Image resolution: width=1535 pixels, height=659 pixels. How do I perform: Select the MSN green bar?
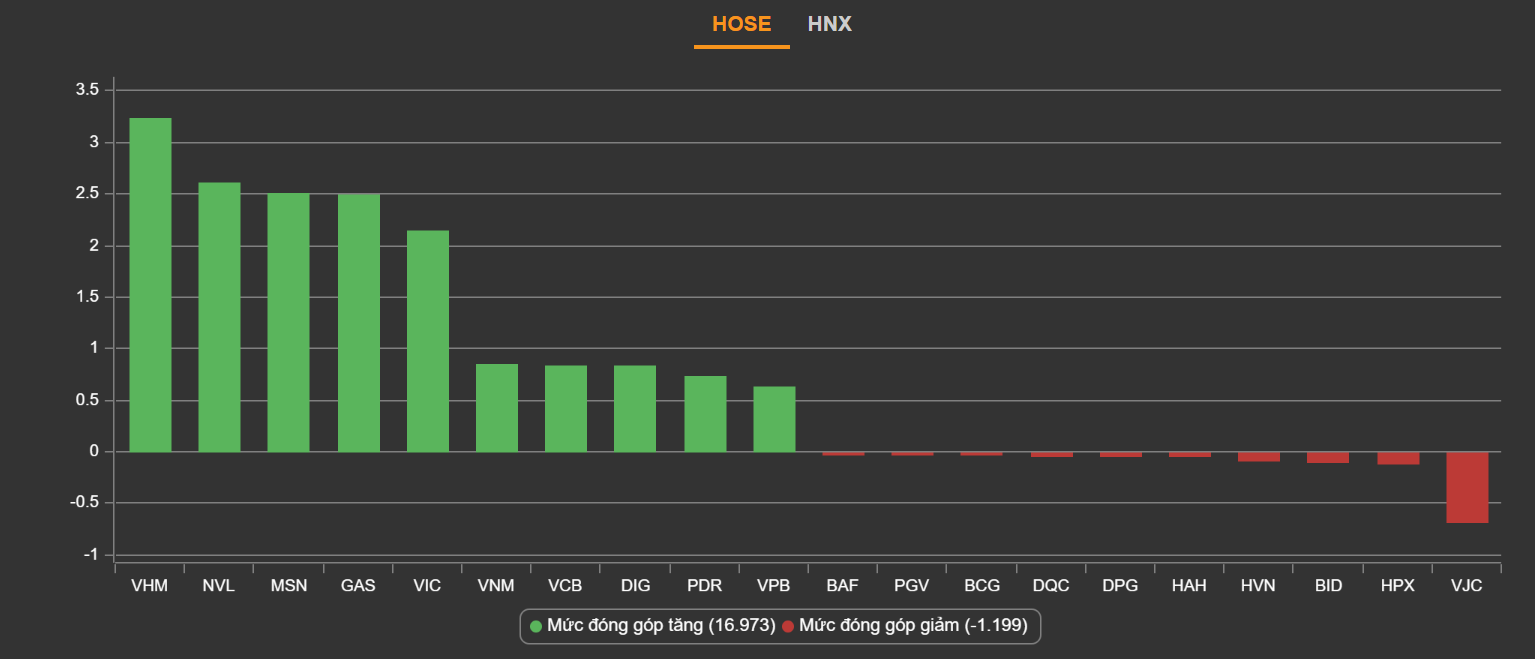tap(288, 322)
